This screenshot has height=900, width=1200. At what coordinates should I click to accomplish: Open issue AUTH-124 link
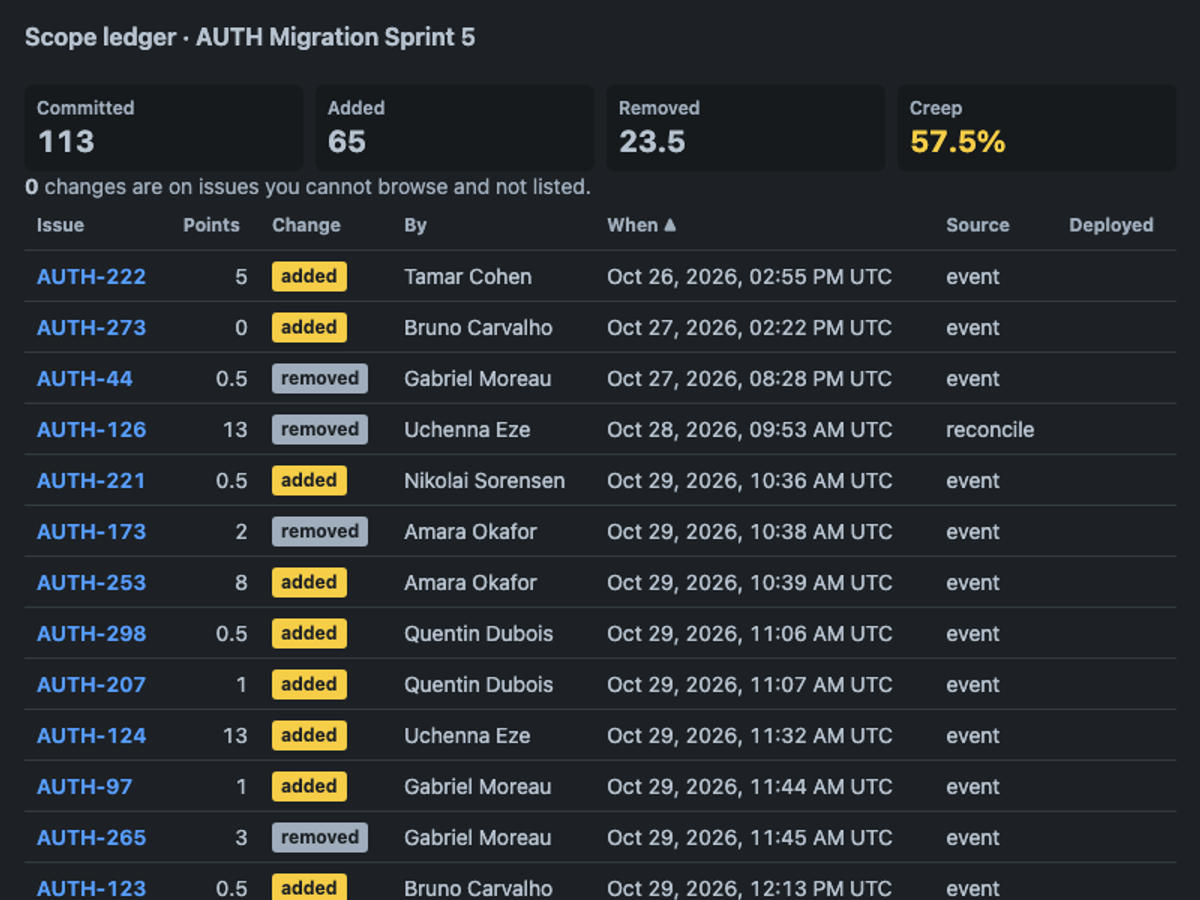(x=91, y=736)
